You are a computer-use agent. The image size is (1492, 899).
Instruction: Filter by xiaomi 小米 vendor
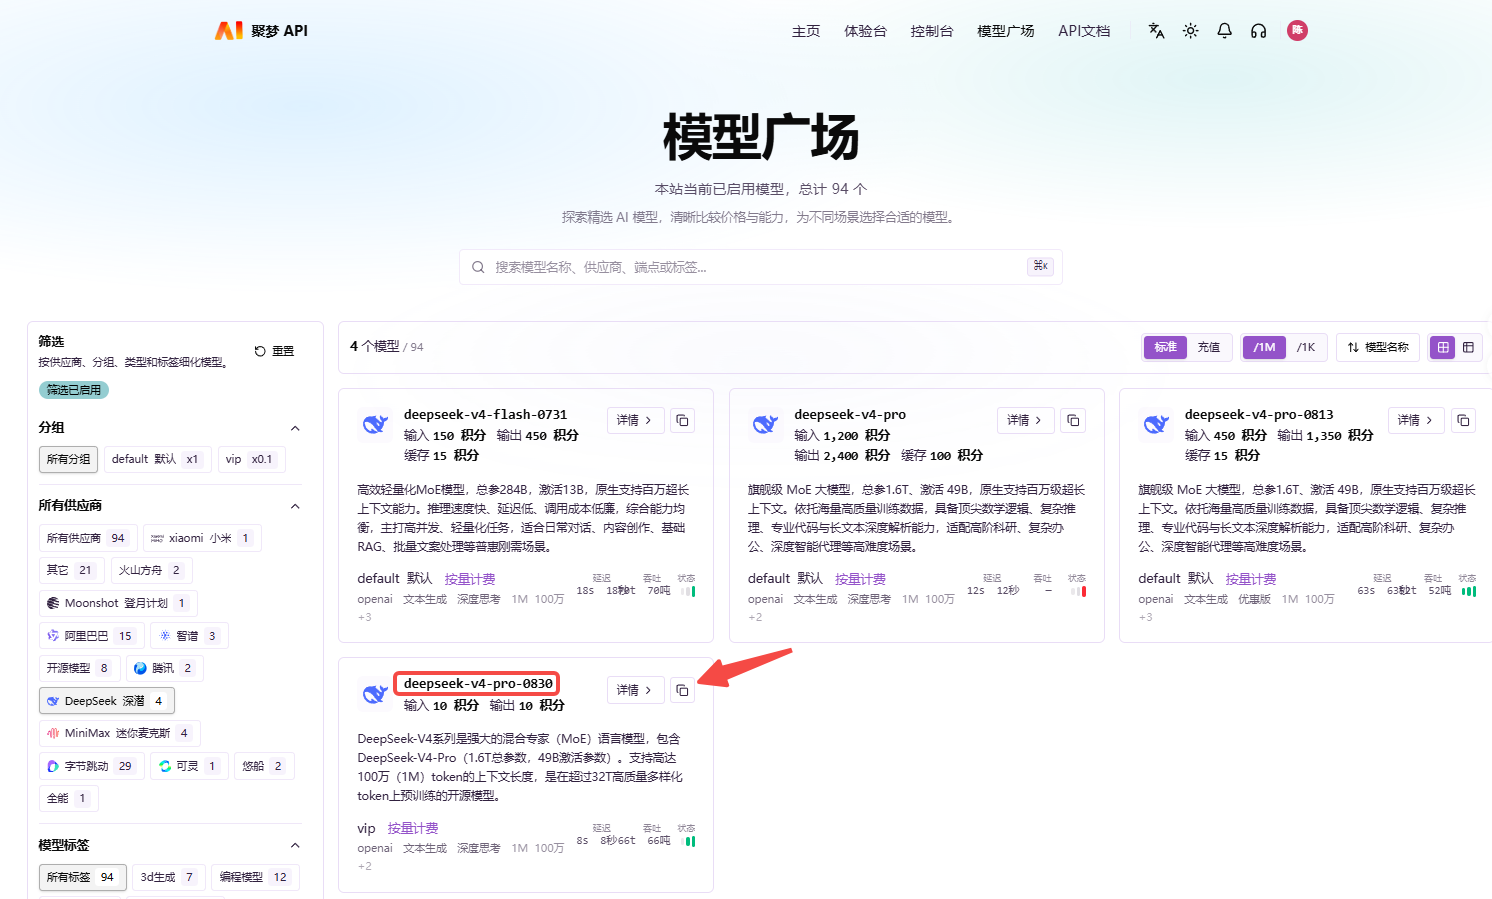[x=202, y=538]
